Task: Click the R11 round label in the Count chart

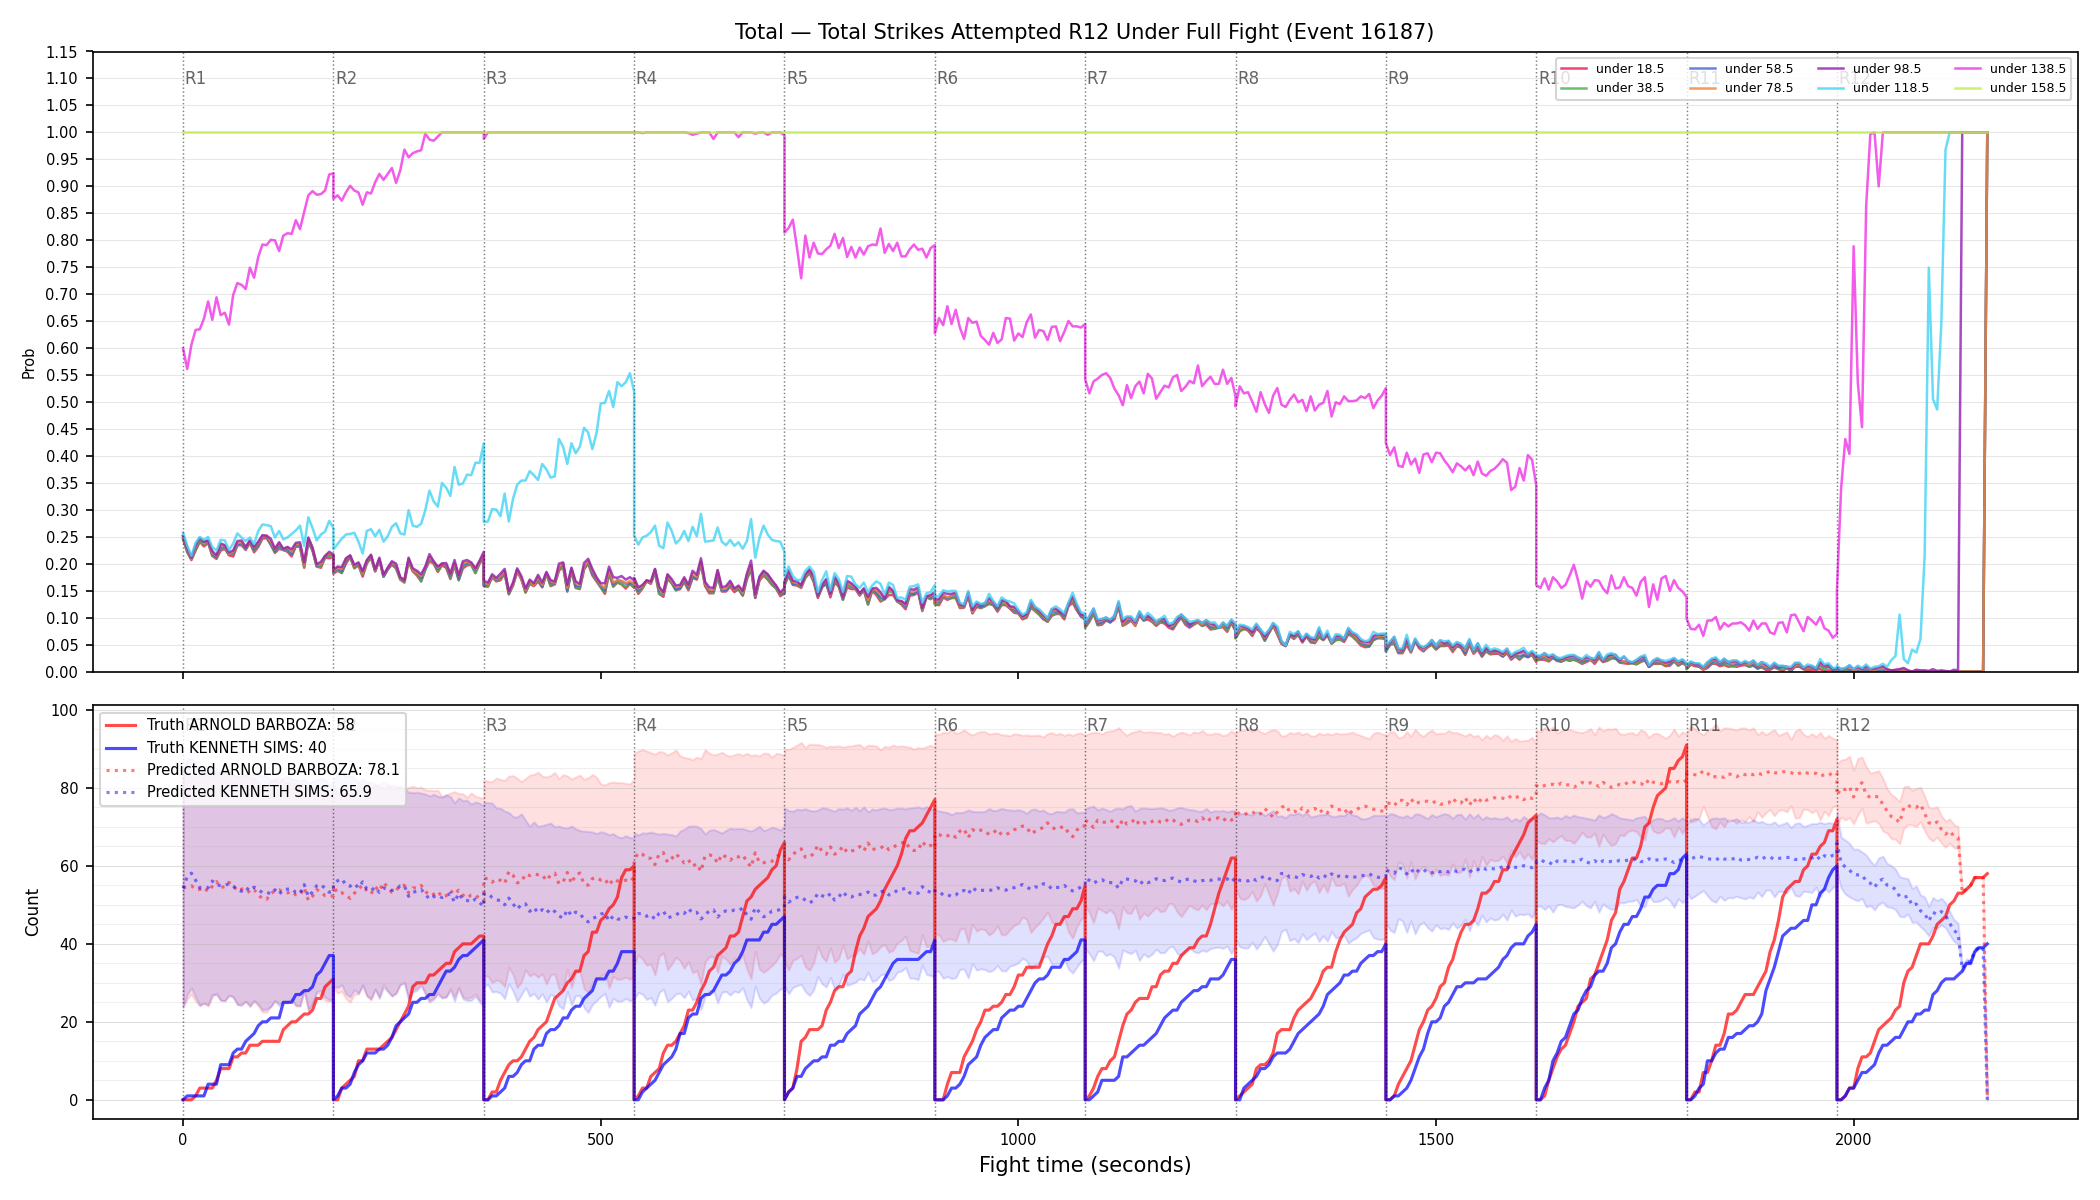Action: point(1705,725)
